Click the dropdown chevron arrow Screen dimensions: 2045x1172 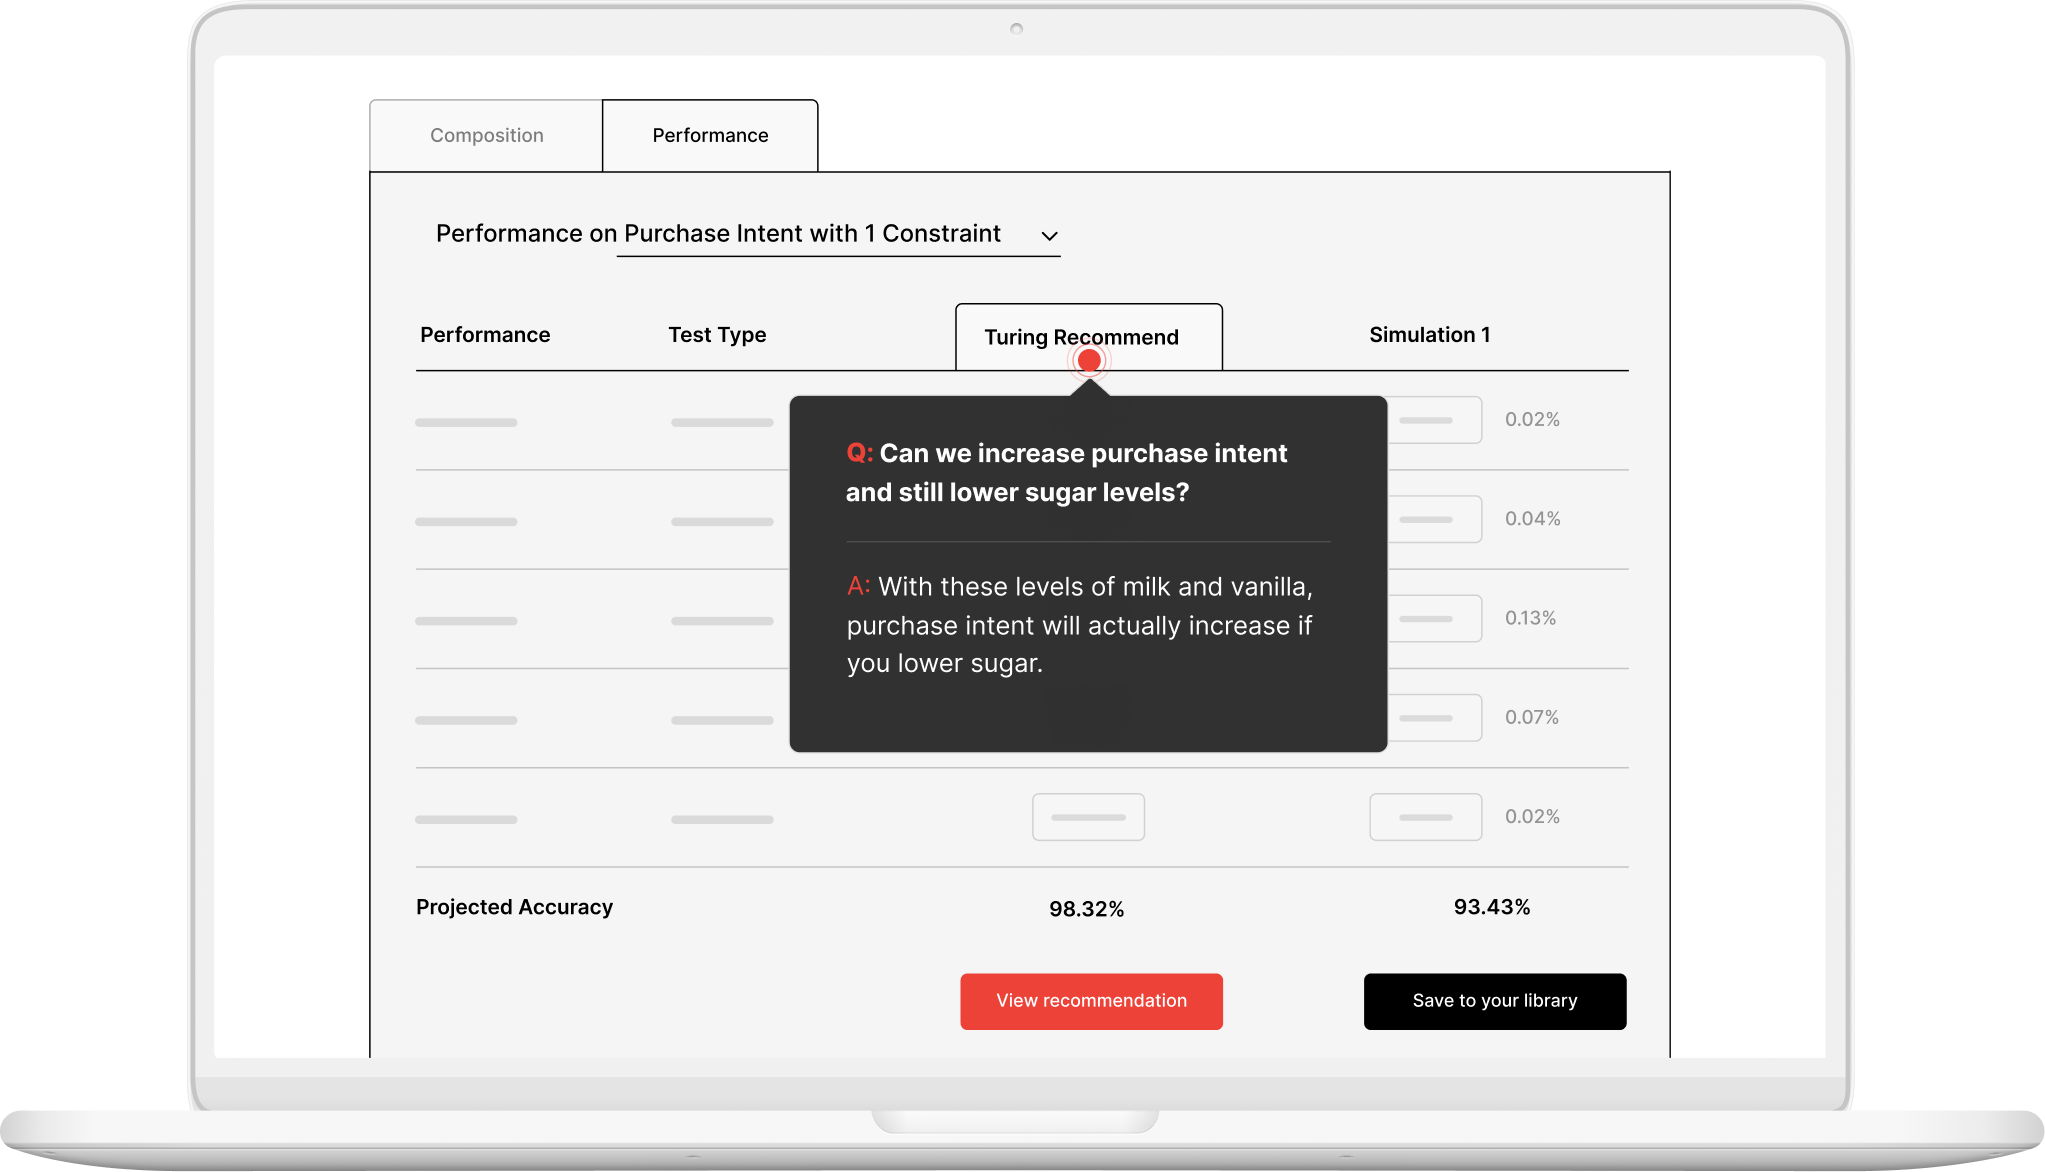[1049, 236]
